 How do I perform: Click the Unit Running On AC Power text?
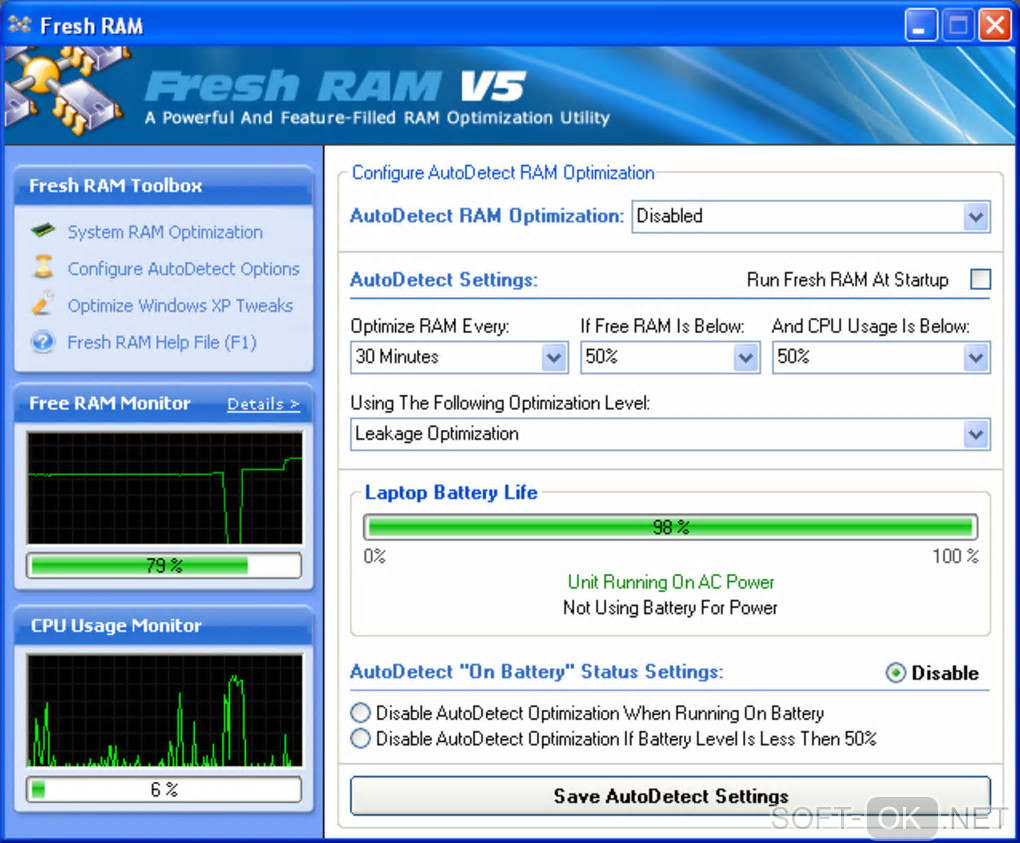(671, 582)
